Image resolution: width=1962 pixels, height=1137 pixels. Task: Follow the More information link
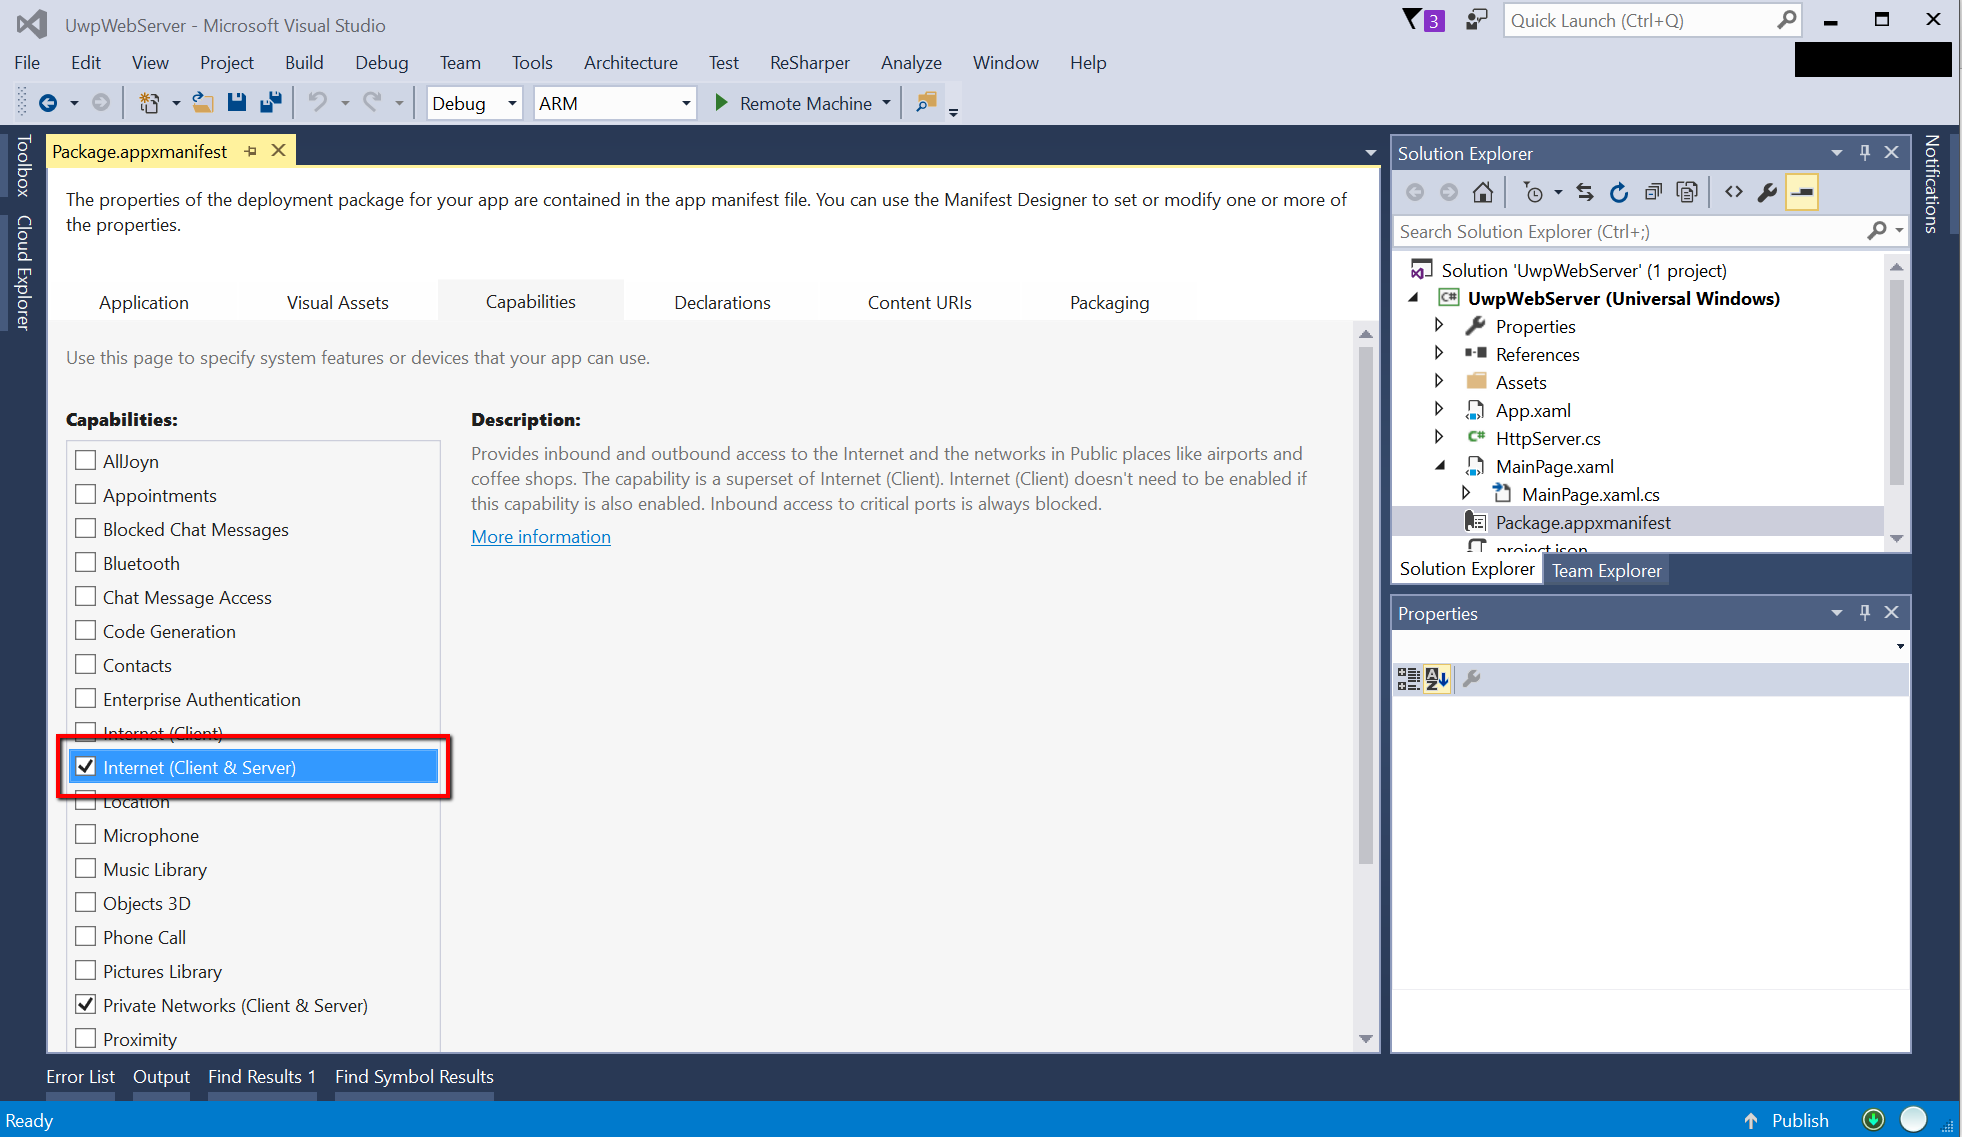point(541,537)
